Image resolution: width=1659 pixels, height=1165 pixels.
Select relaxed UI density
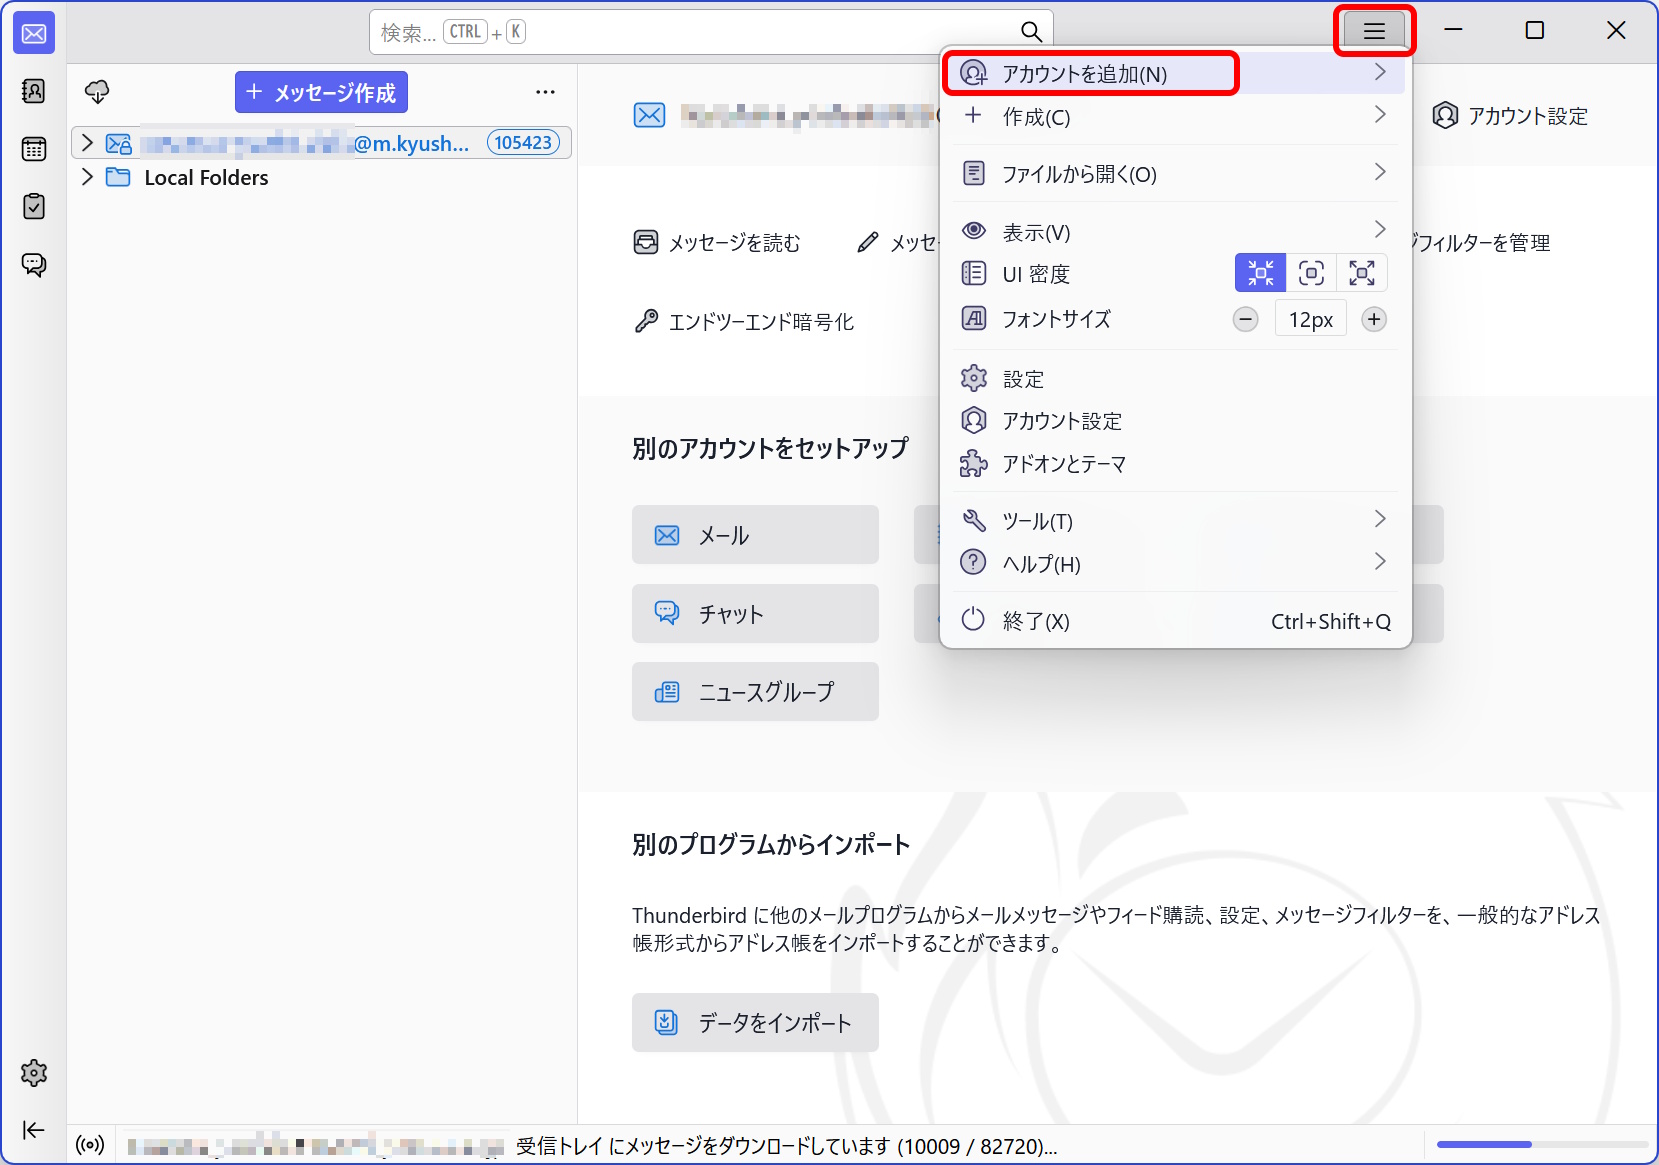pos(1362,273)
